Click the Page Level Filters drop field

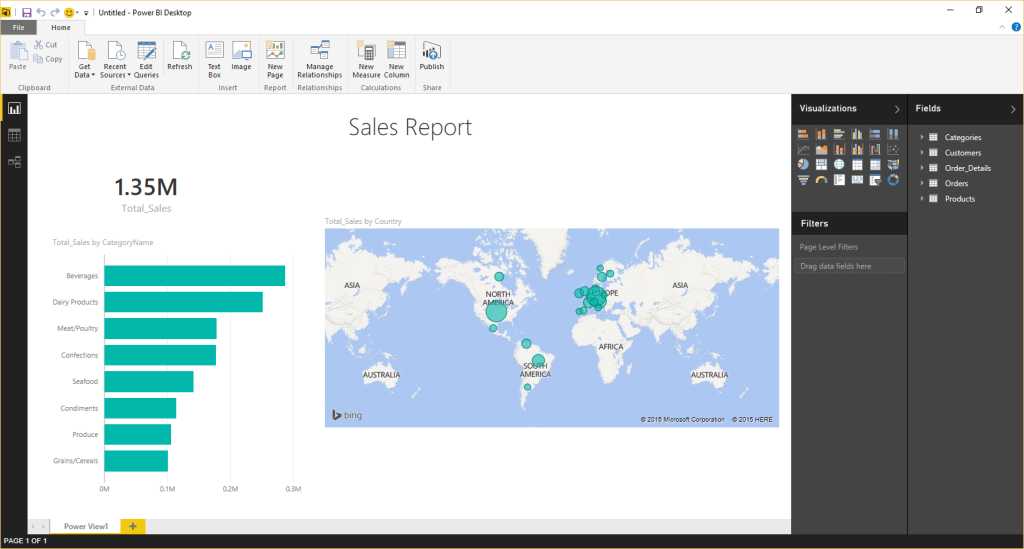click(849, 266)
